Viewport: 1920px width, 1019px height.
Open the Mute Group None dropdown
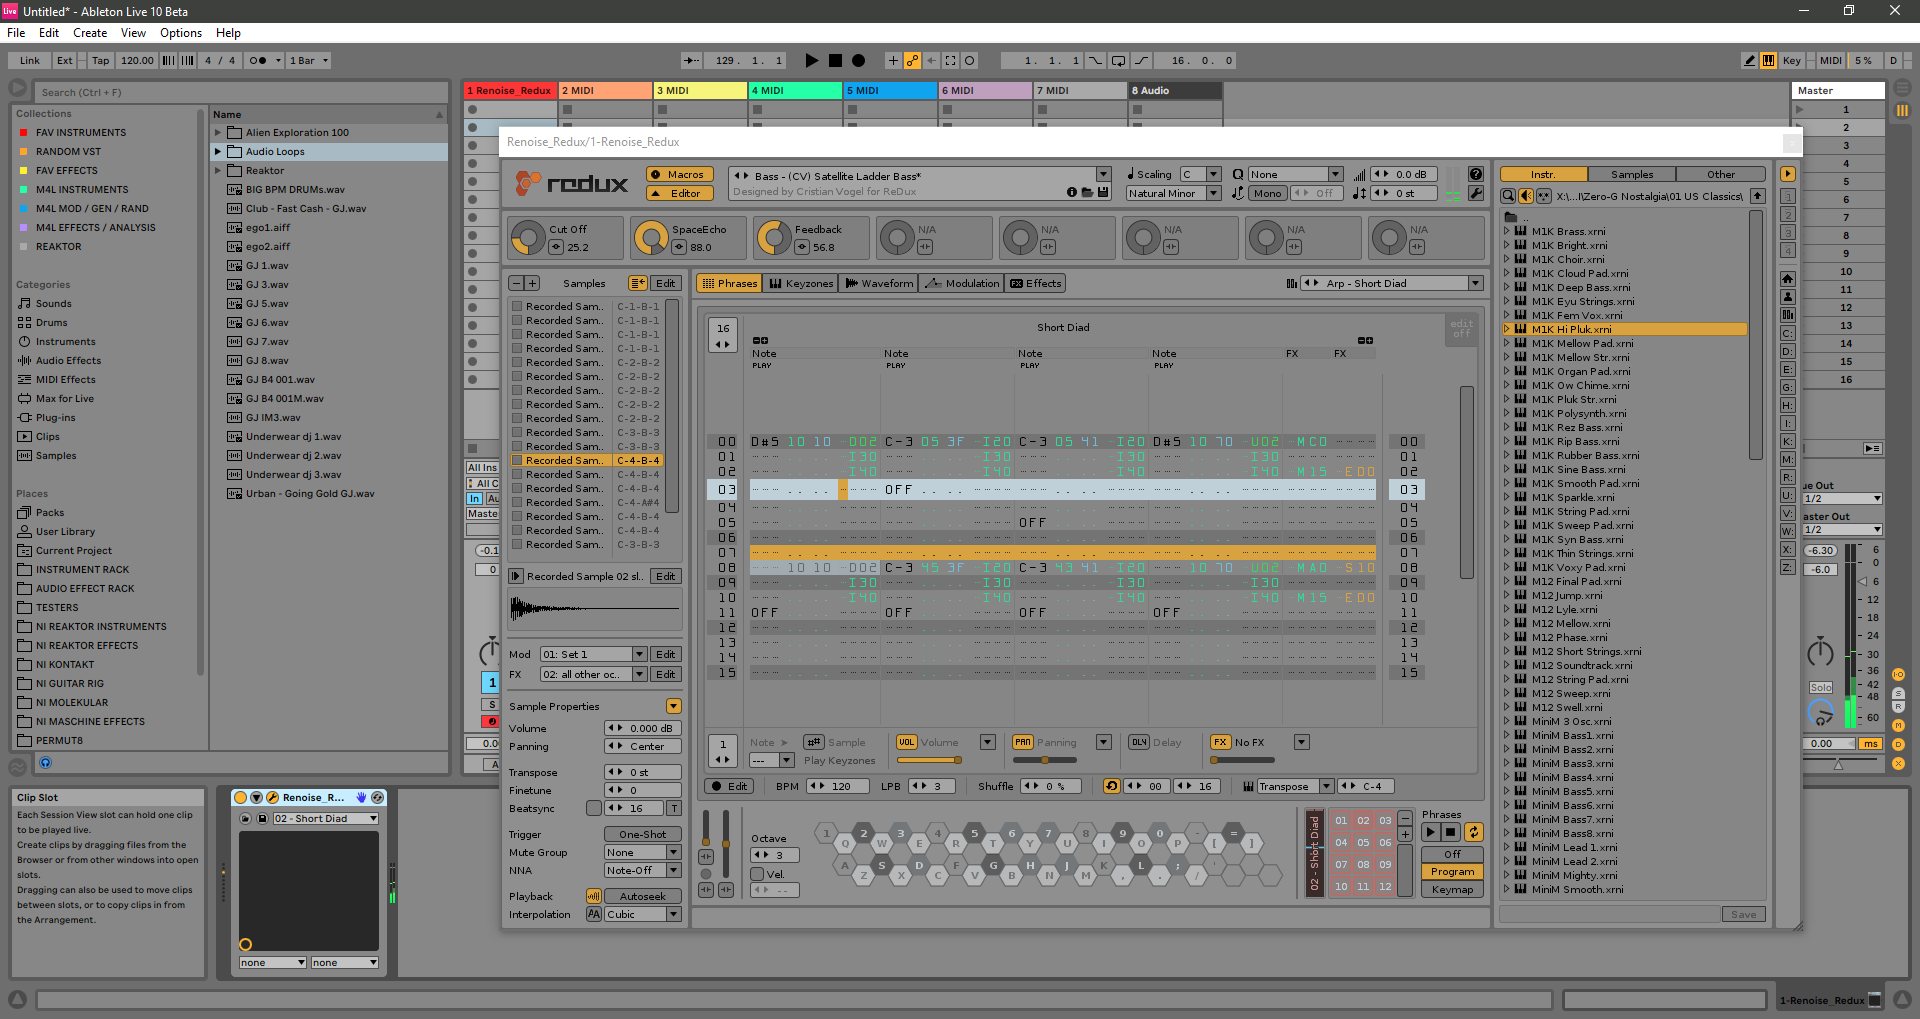[643, 852]
